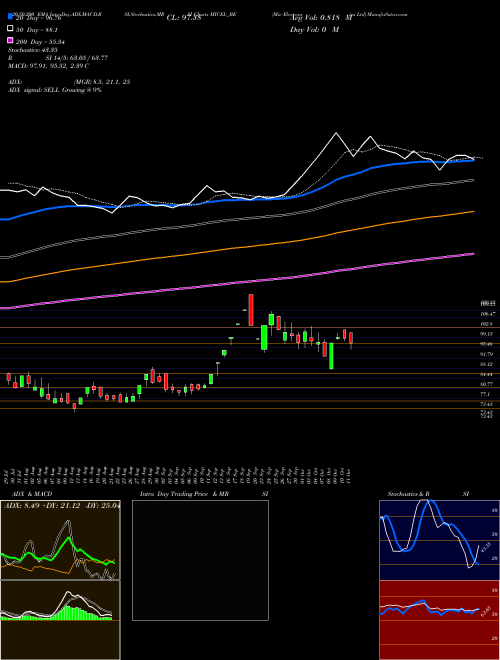Open the ADX line chart thumbnail
This screenshot has width=500, height=660.
[60, 540]
